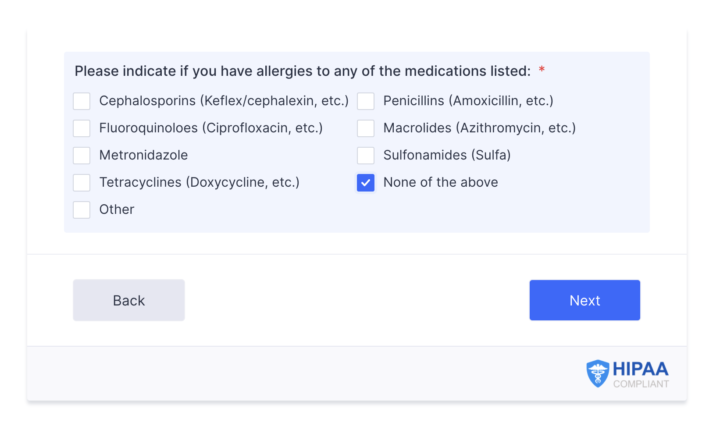
Task: Click the HIPAA Compliant badge text
Action: [641, 374]
